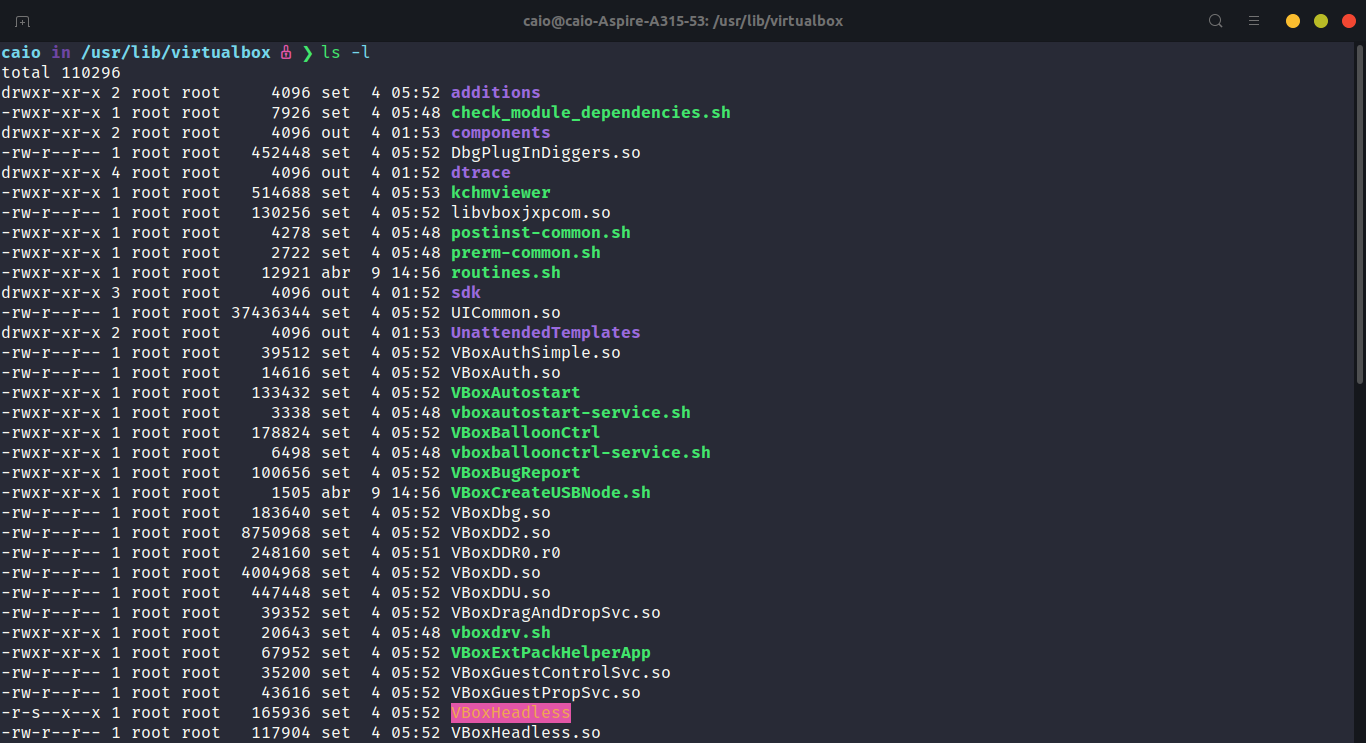This screenshot has width=1366, height=743.
Task: Click the size value 4004968
Action: 276,572
